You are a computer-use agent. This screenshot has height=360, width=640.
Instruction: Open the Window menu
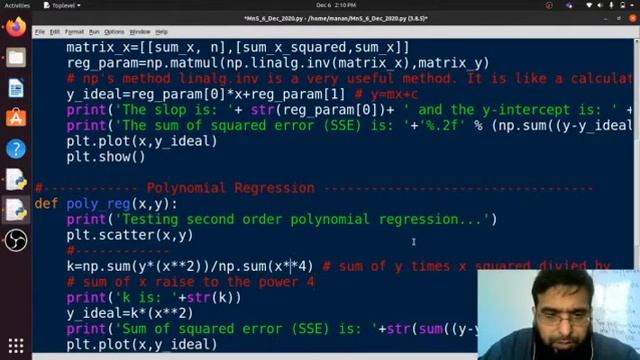[140, 32]
